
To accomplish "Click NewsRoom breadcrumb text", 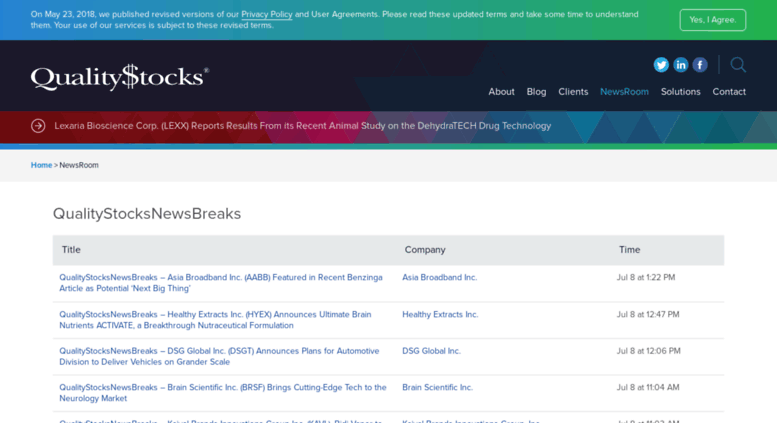I will 79,165.
